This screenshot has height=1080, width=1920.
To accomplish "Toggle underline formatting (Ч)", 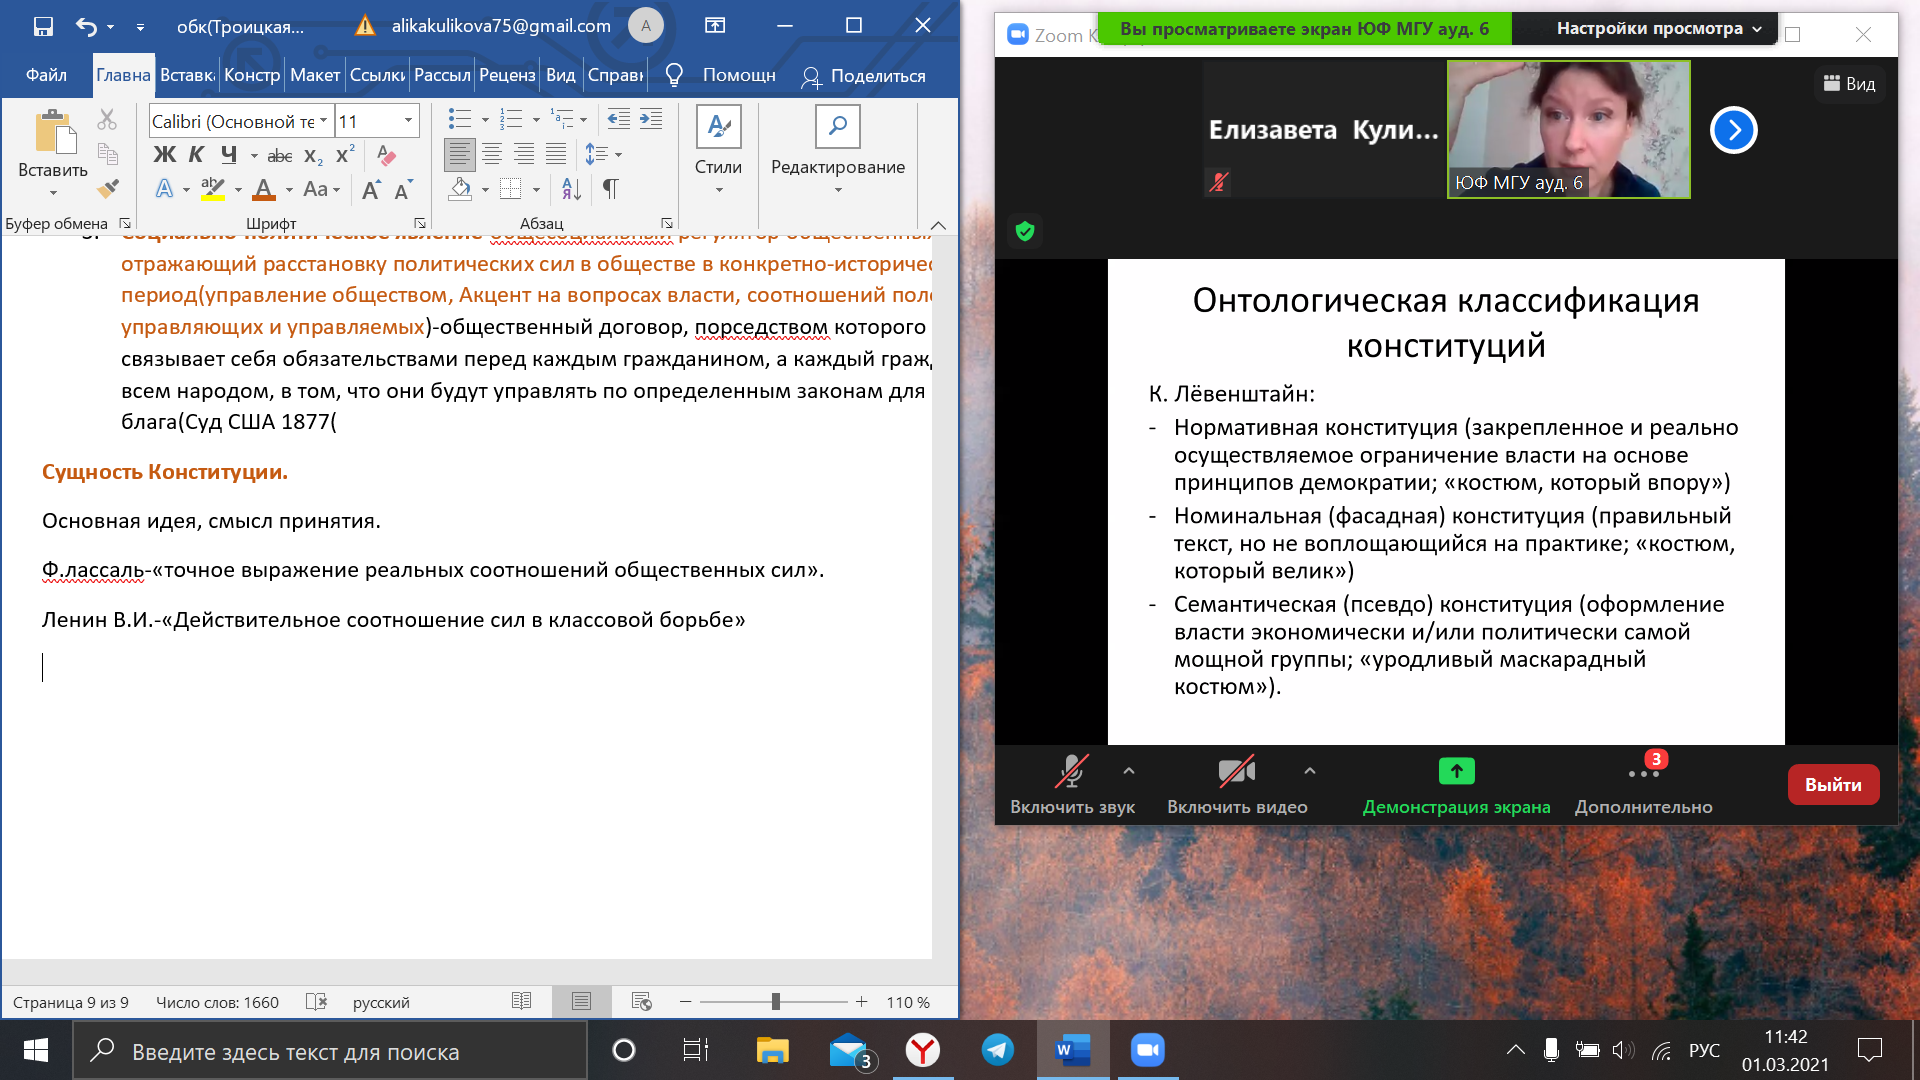I will pyautogui.click(x=229, y=155).
